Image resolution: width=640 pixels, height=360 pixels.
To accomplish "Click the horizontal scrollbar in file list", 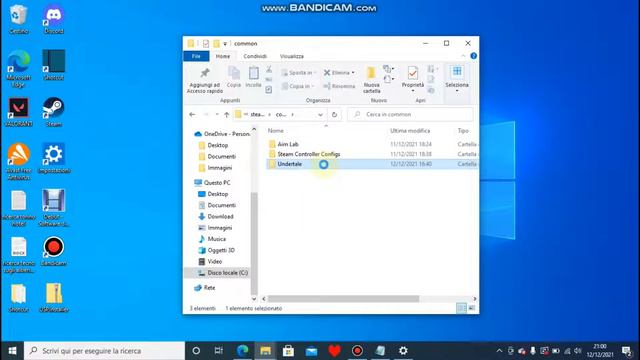I will click(343, 299).
